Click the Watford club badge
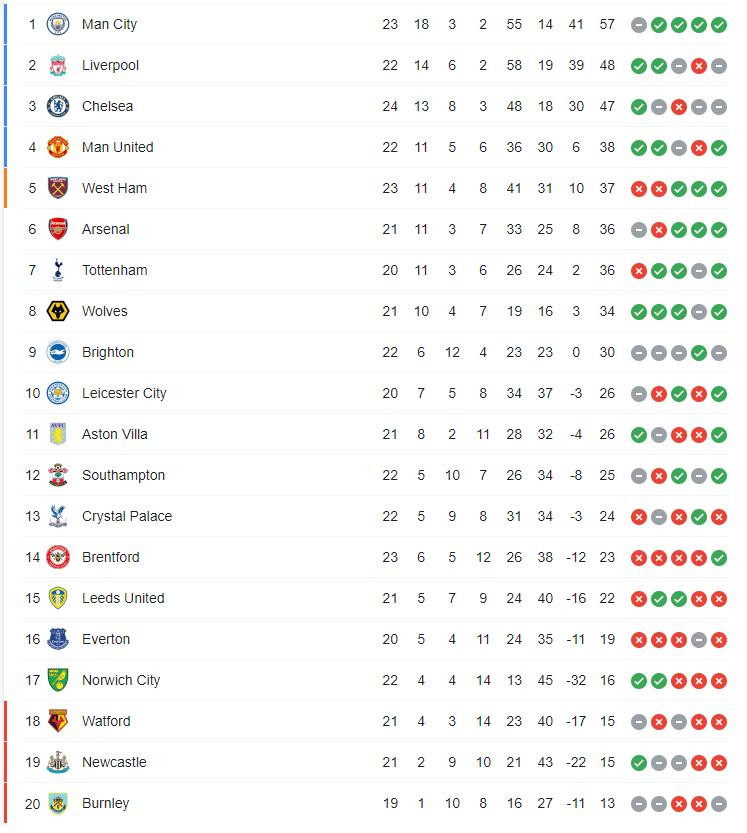Viewport: 747px width, 833px height. tap(58, 721)
